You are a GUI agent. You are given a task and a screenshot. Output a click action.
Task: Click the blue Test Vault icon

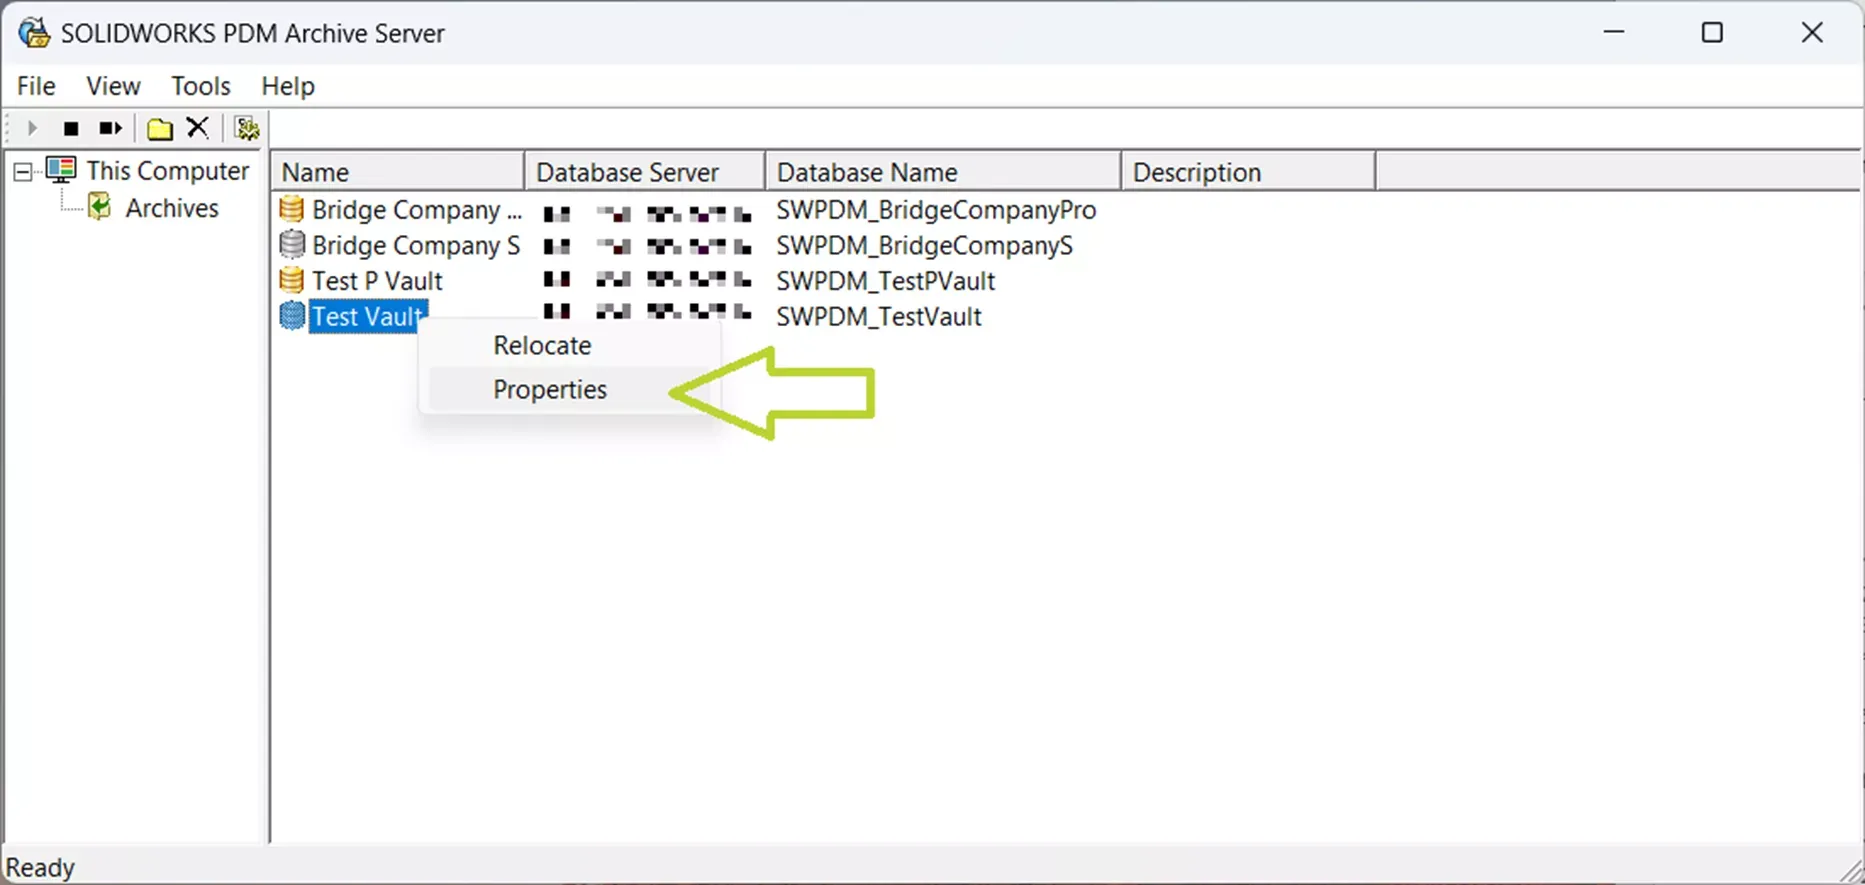pos(291,316)
